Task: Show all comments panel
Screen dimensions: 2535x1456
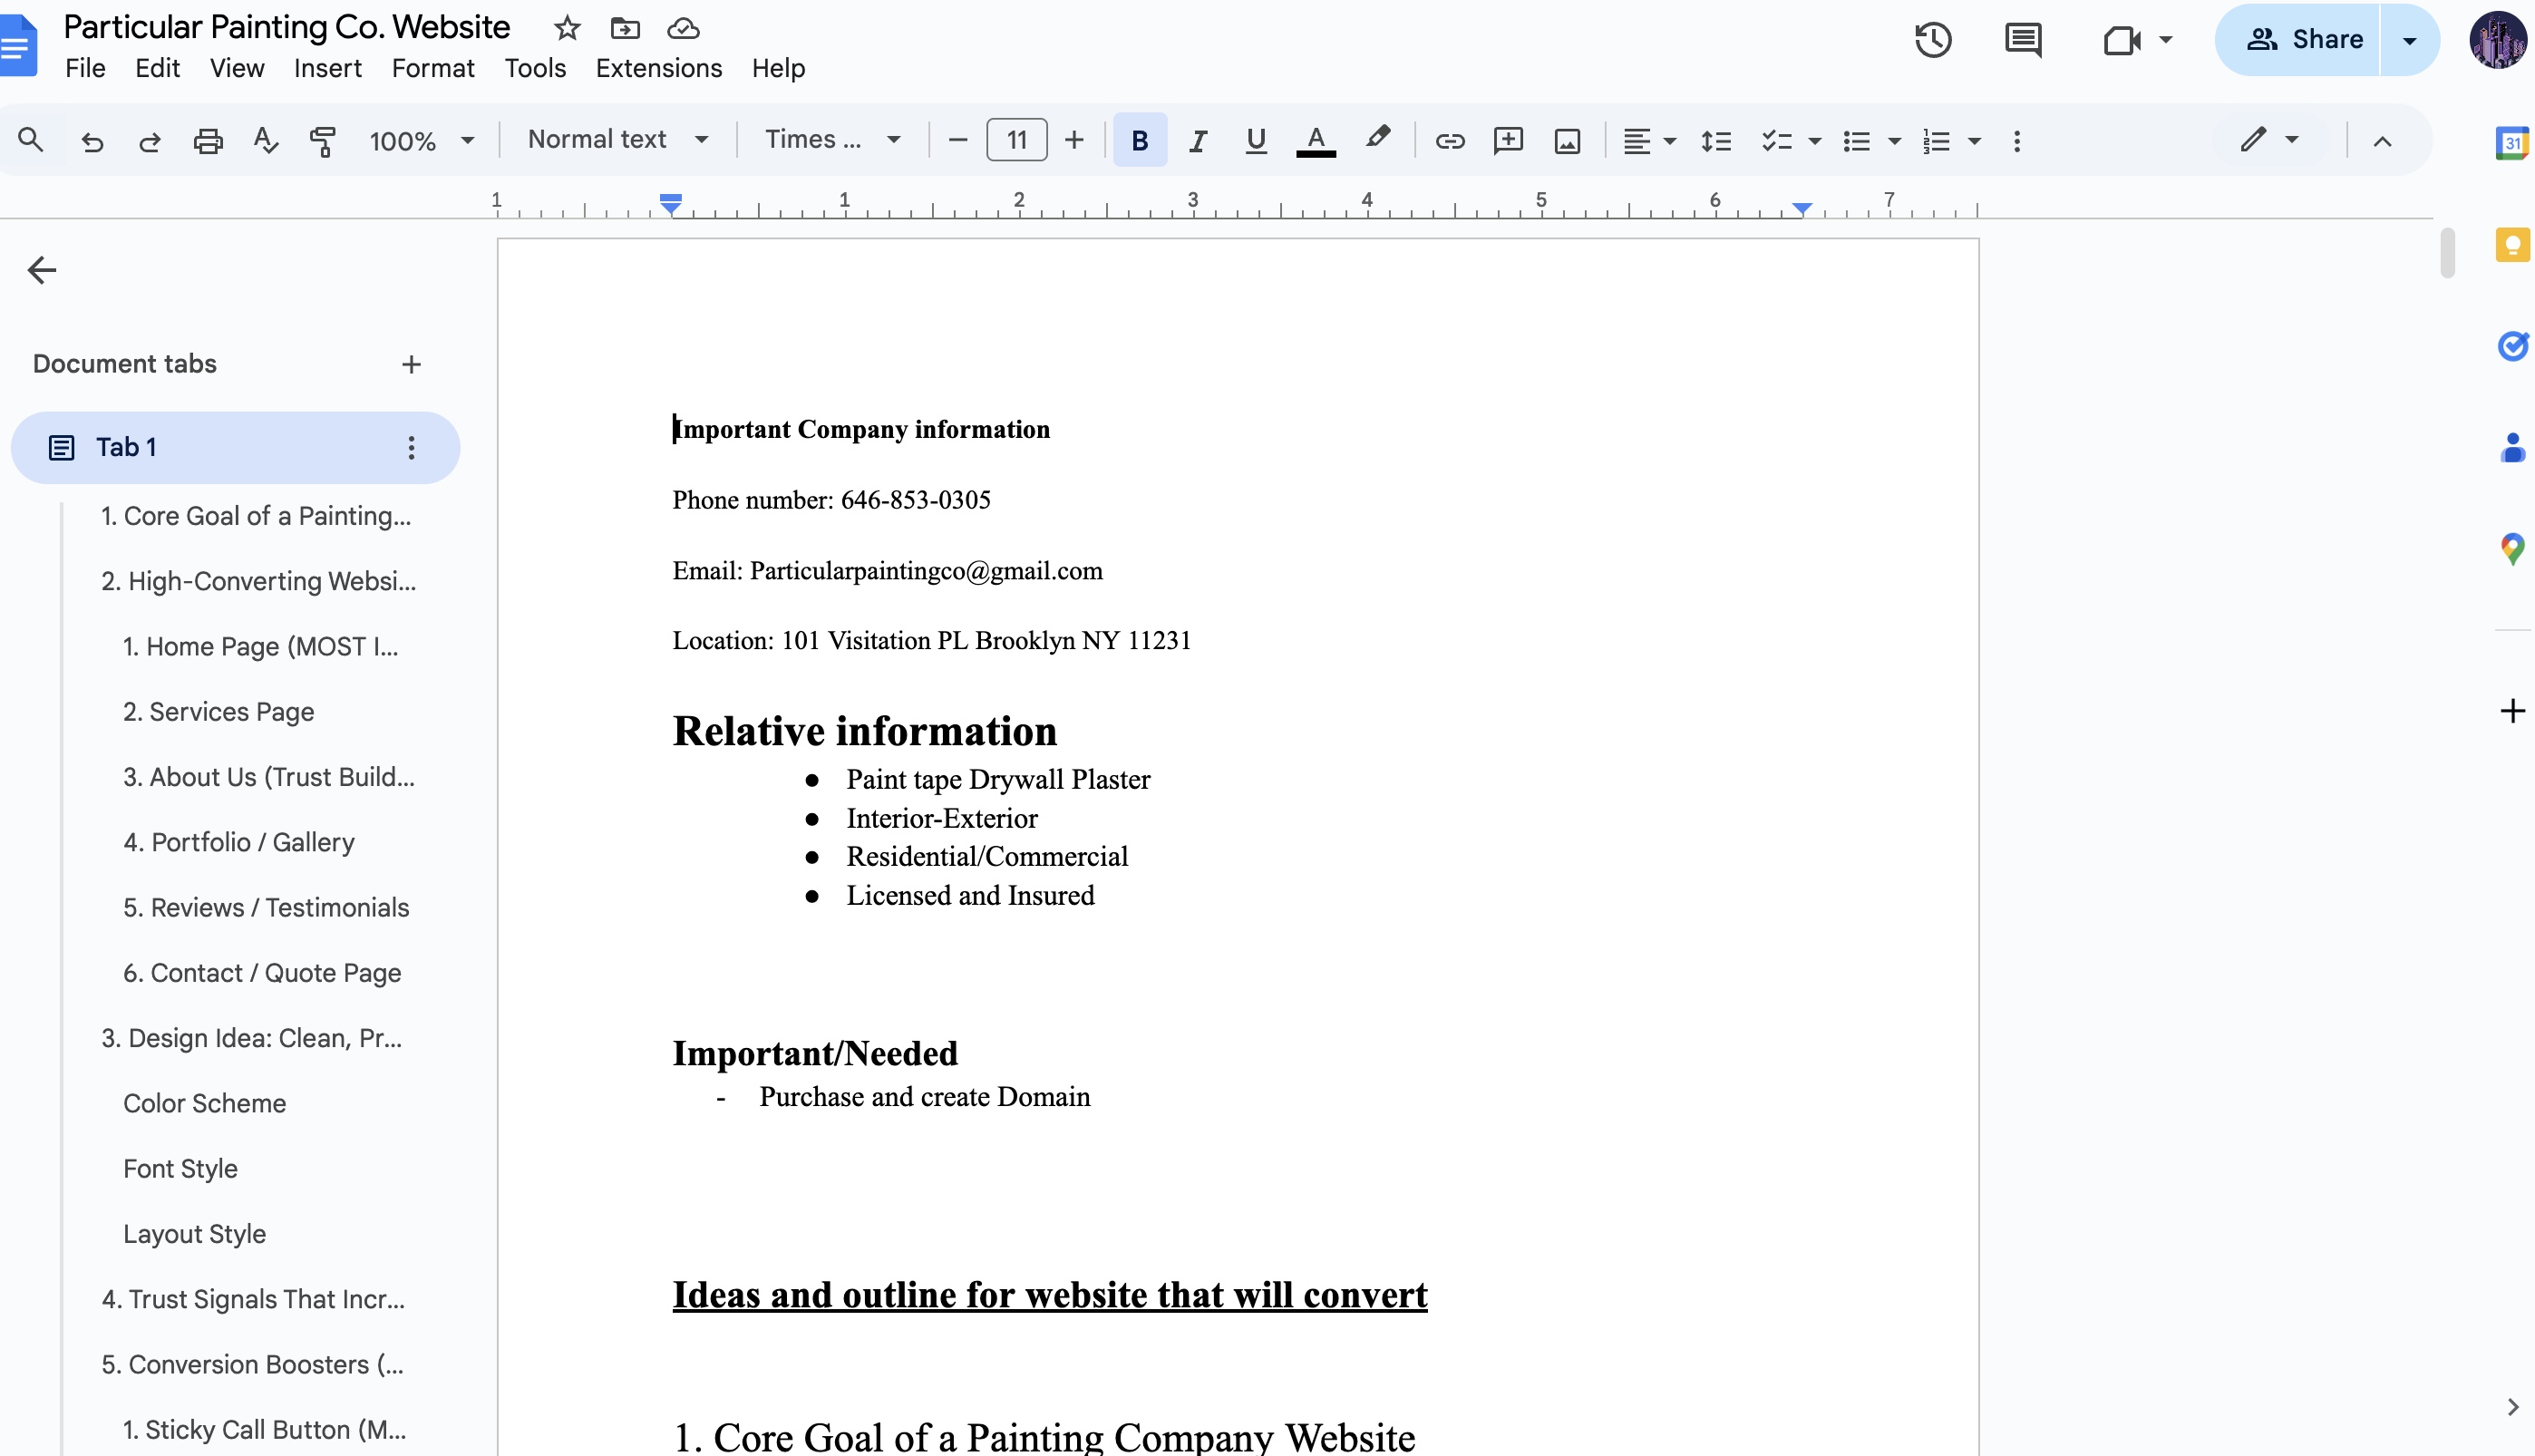Action: [2023, 40]
